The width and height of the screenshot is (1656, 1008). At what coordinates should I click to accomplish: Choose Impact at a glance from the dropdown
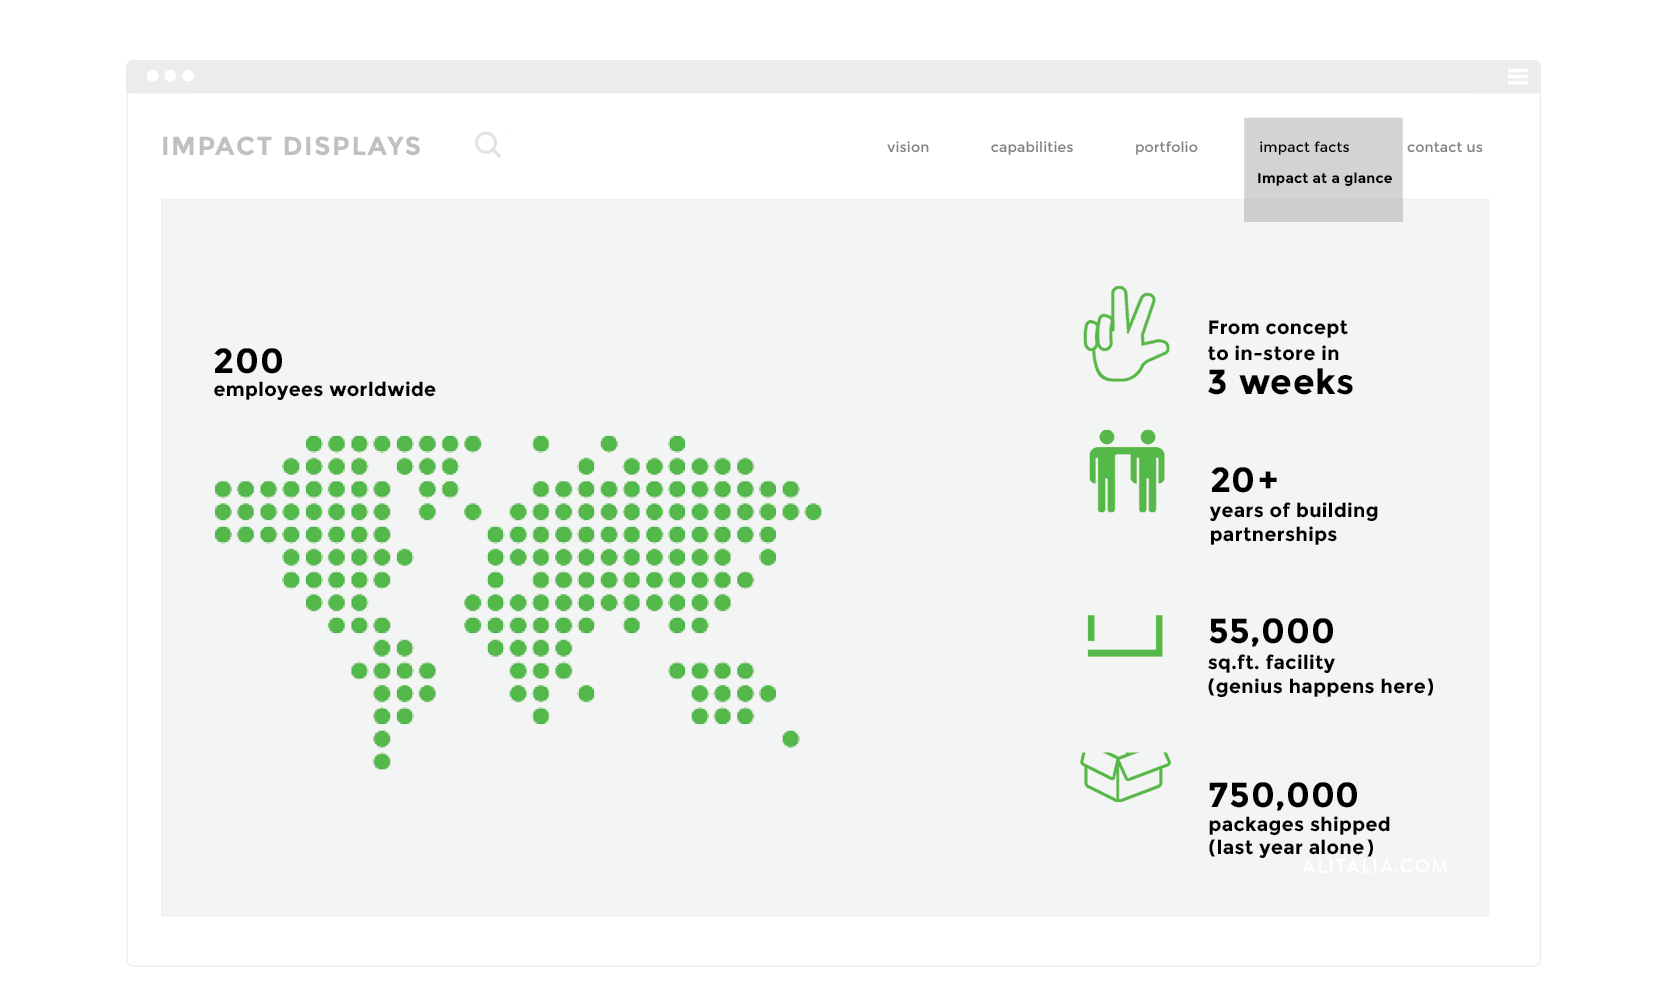(x=1324, y=178)
